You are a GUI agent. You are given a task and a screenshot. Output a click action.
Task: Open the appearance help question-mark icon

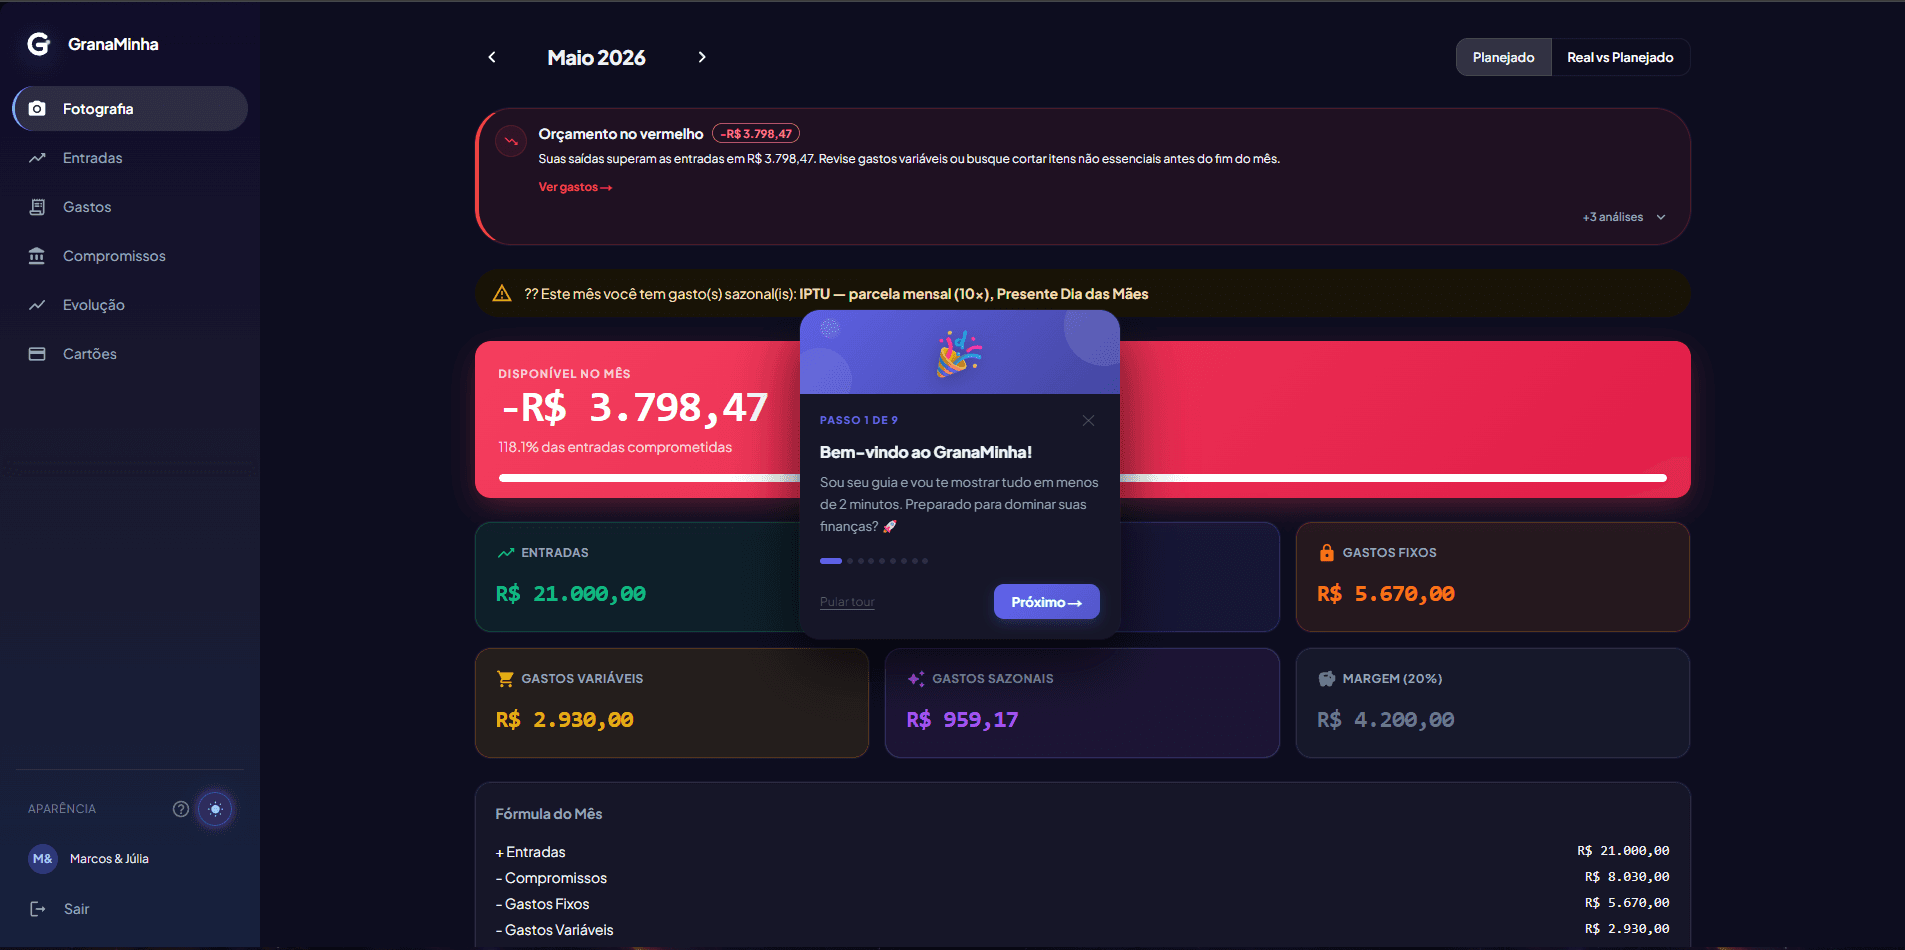tap(181, 809)
